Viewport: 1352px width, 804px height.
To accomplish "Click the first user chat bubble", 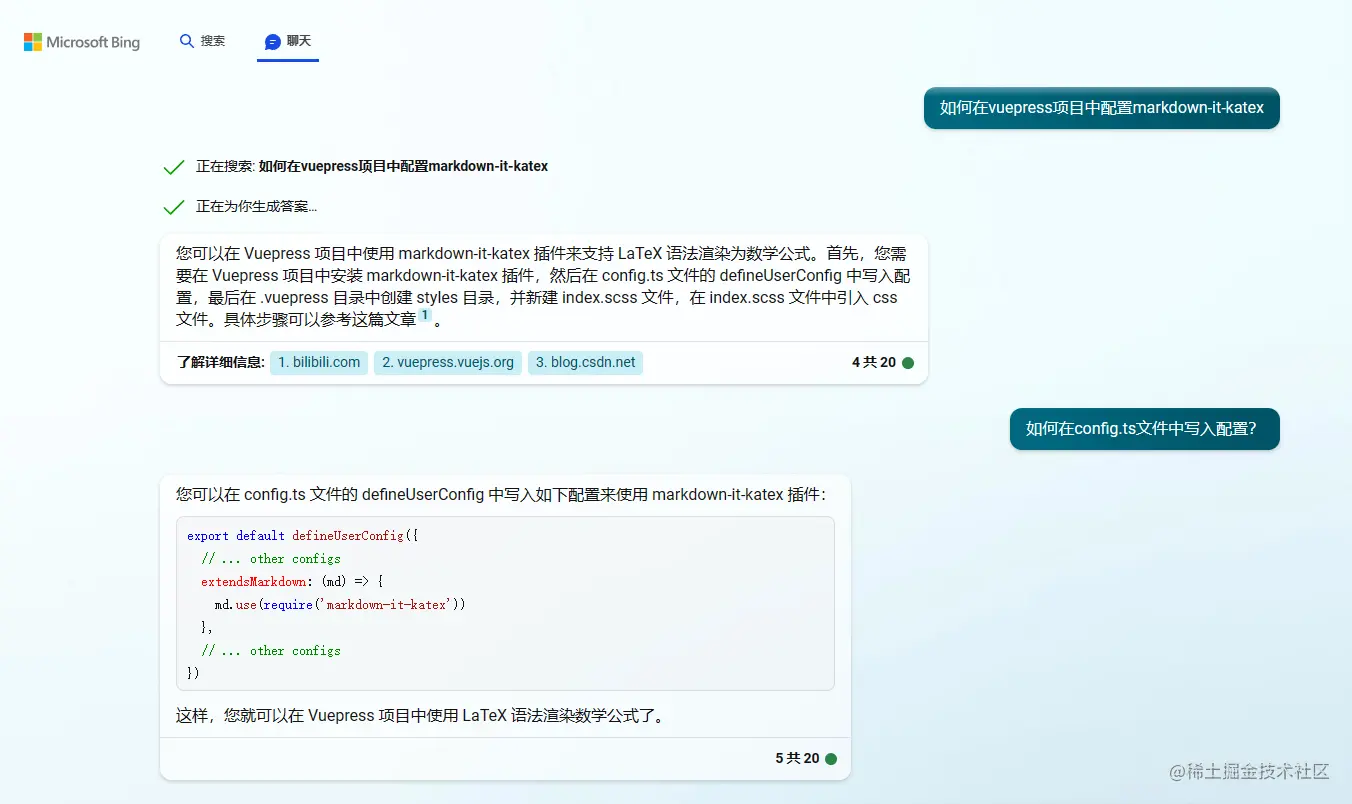I will tap(1101, 107).
